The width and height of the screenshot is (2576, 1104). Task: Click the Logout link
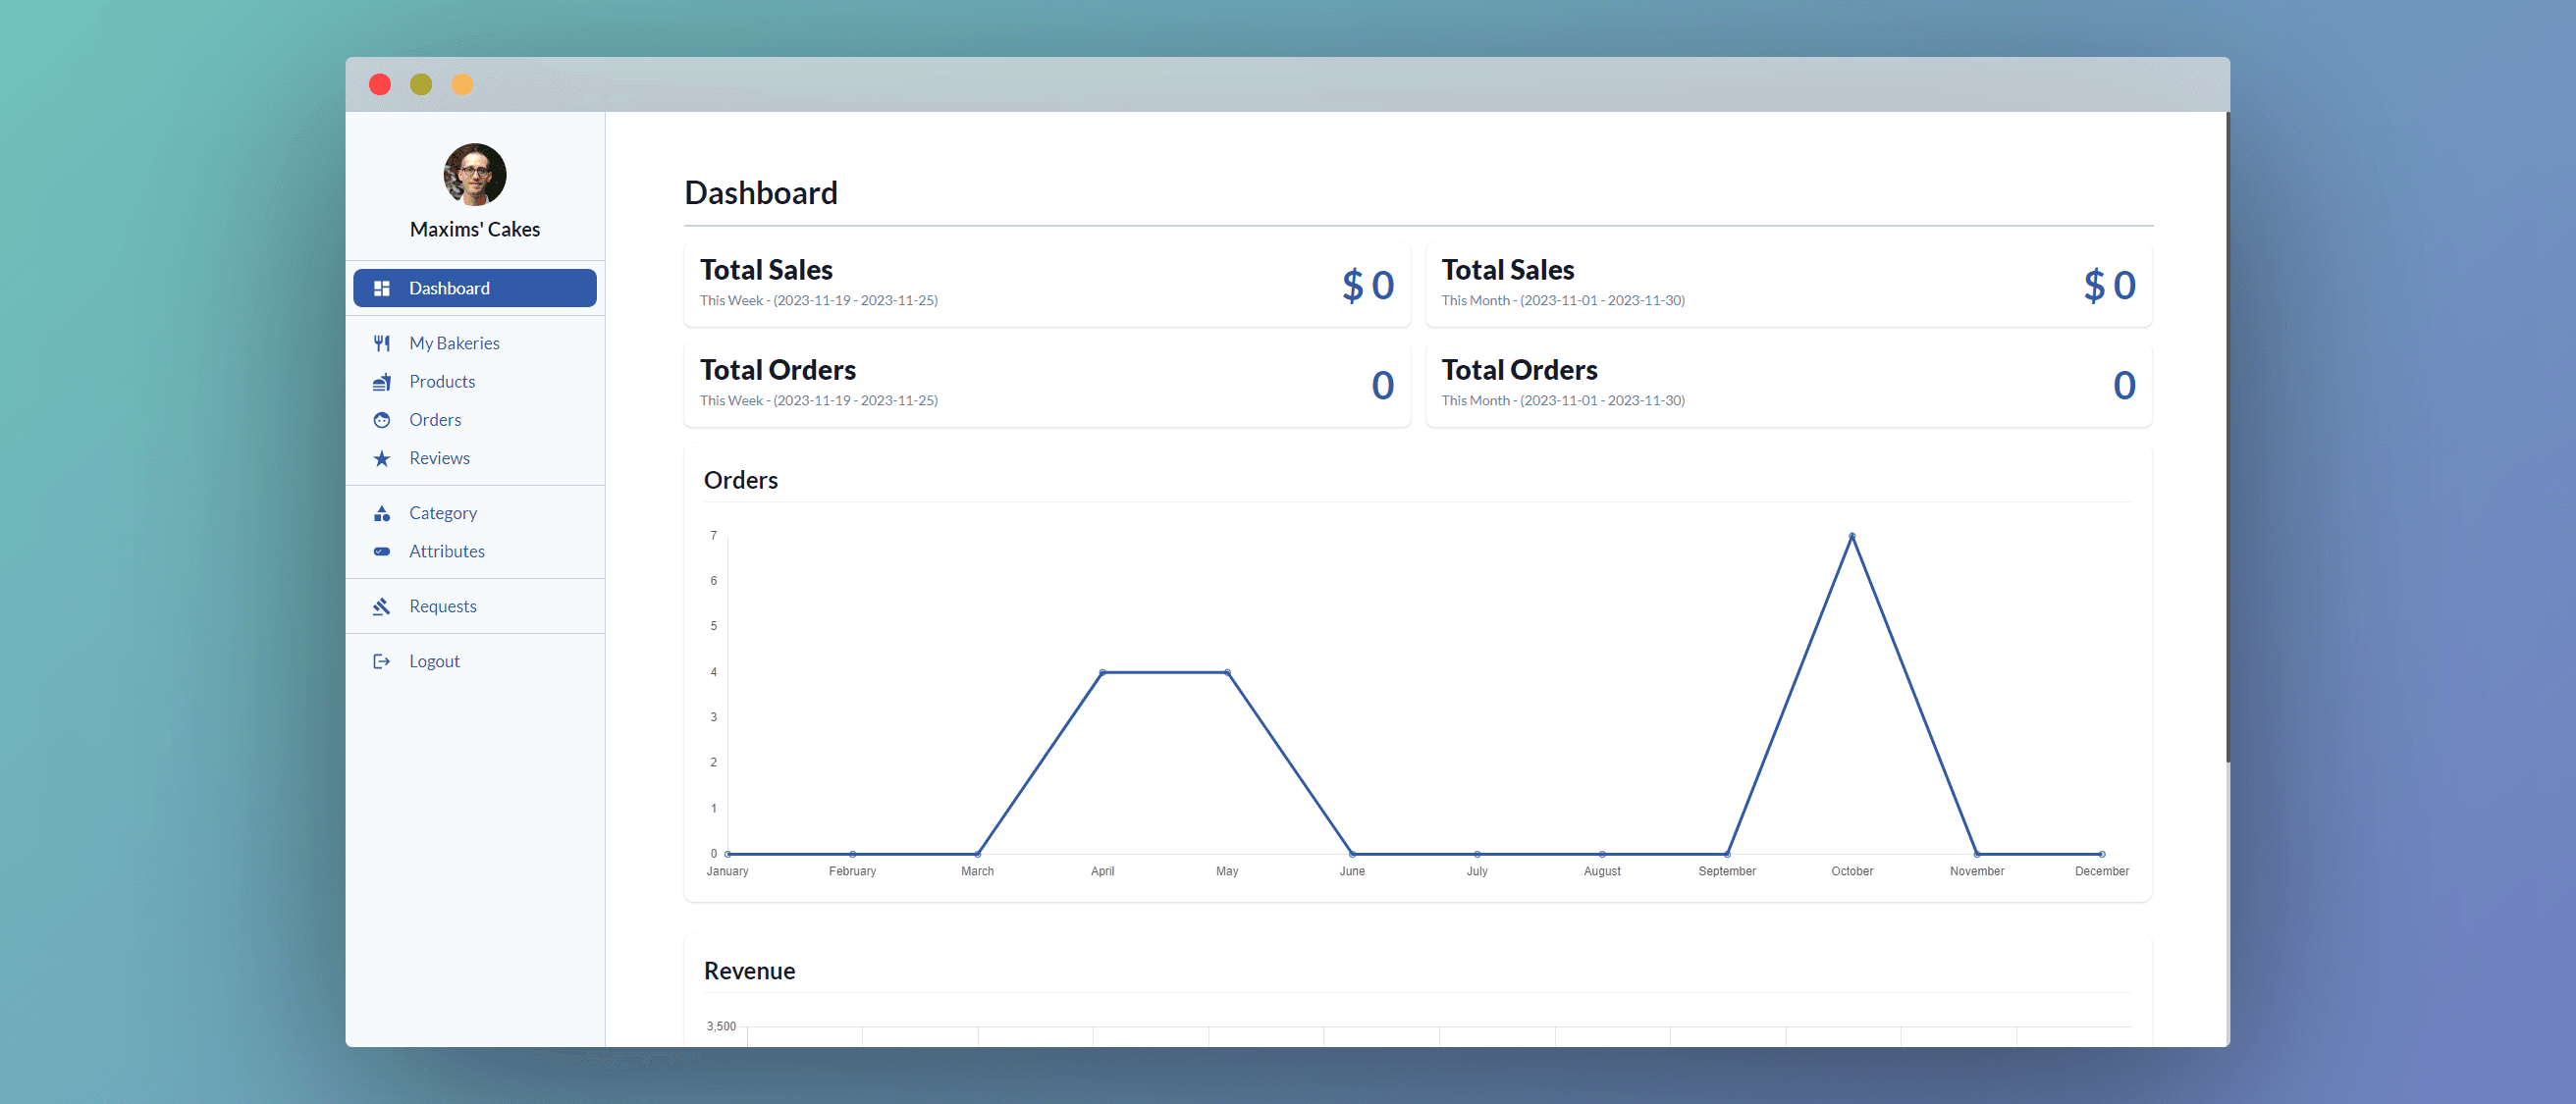[434, 660]
